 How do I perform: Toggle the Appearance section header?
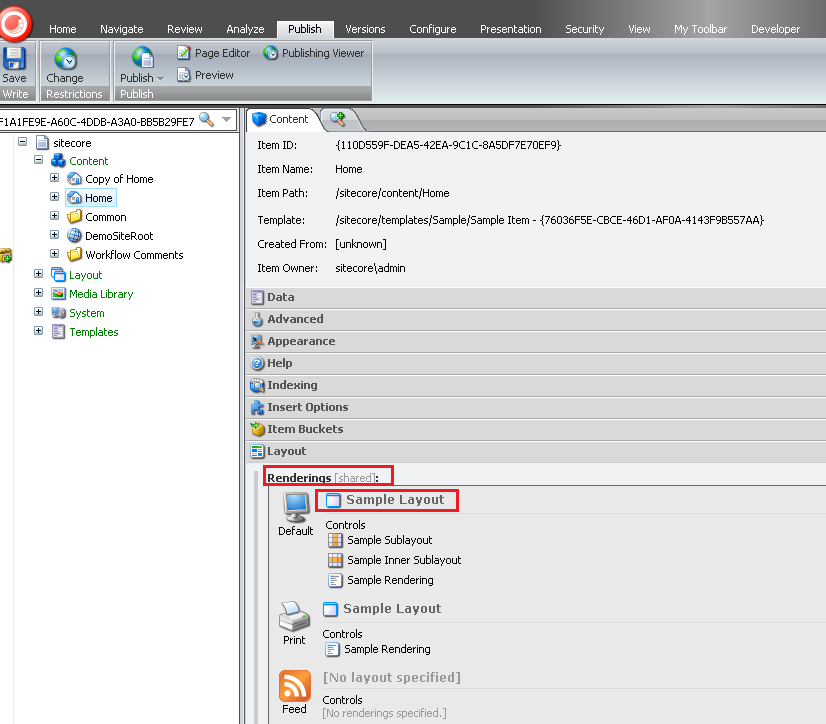[x=536, y=341]
